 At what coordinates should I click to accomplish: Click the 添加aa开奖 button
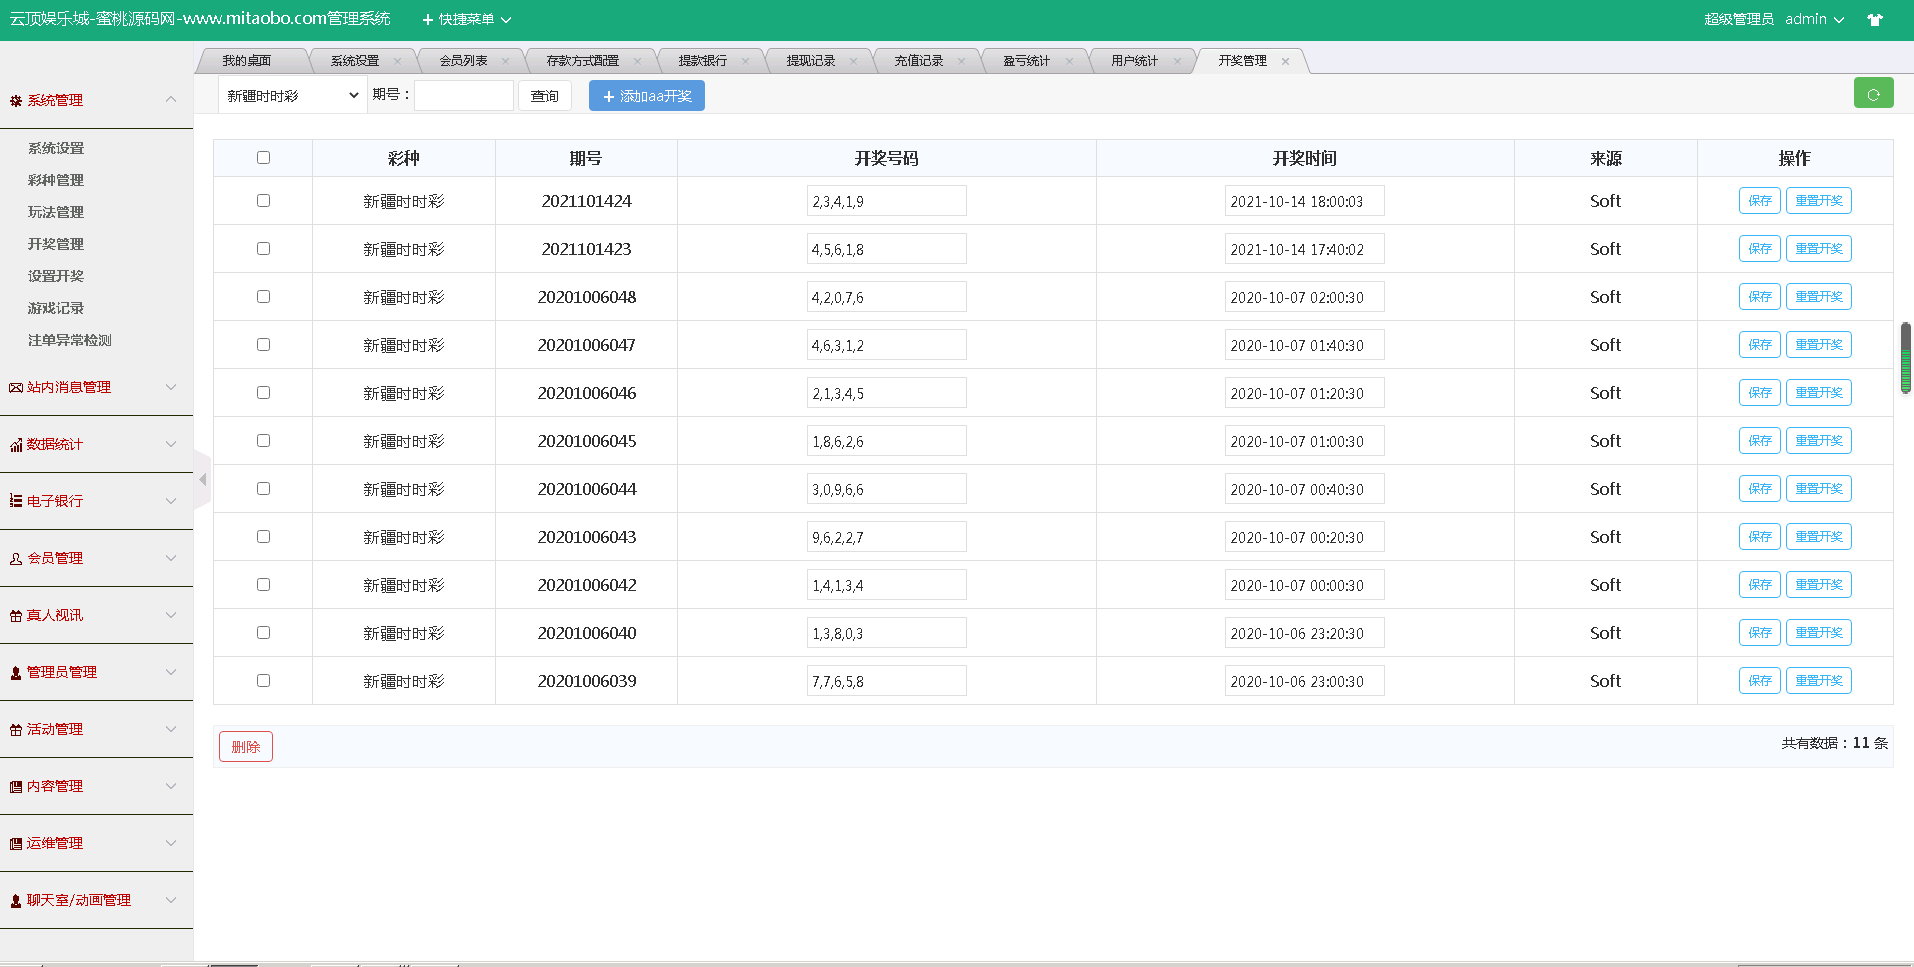point(647,96)
